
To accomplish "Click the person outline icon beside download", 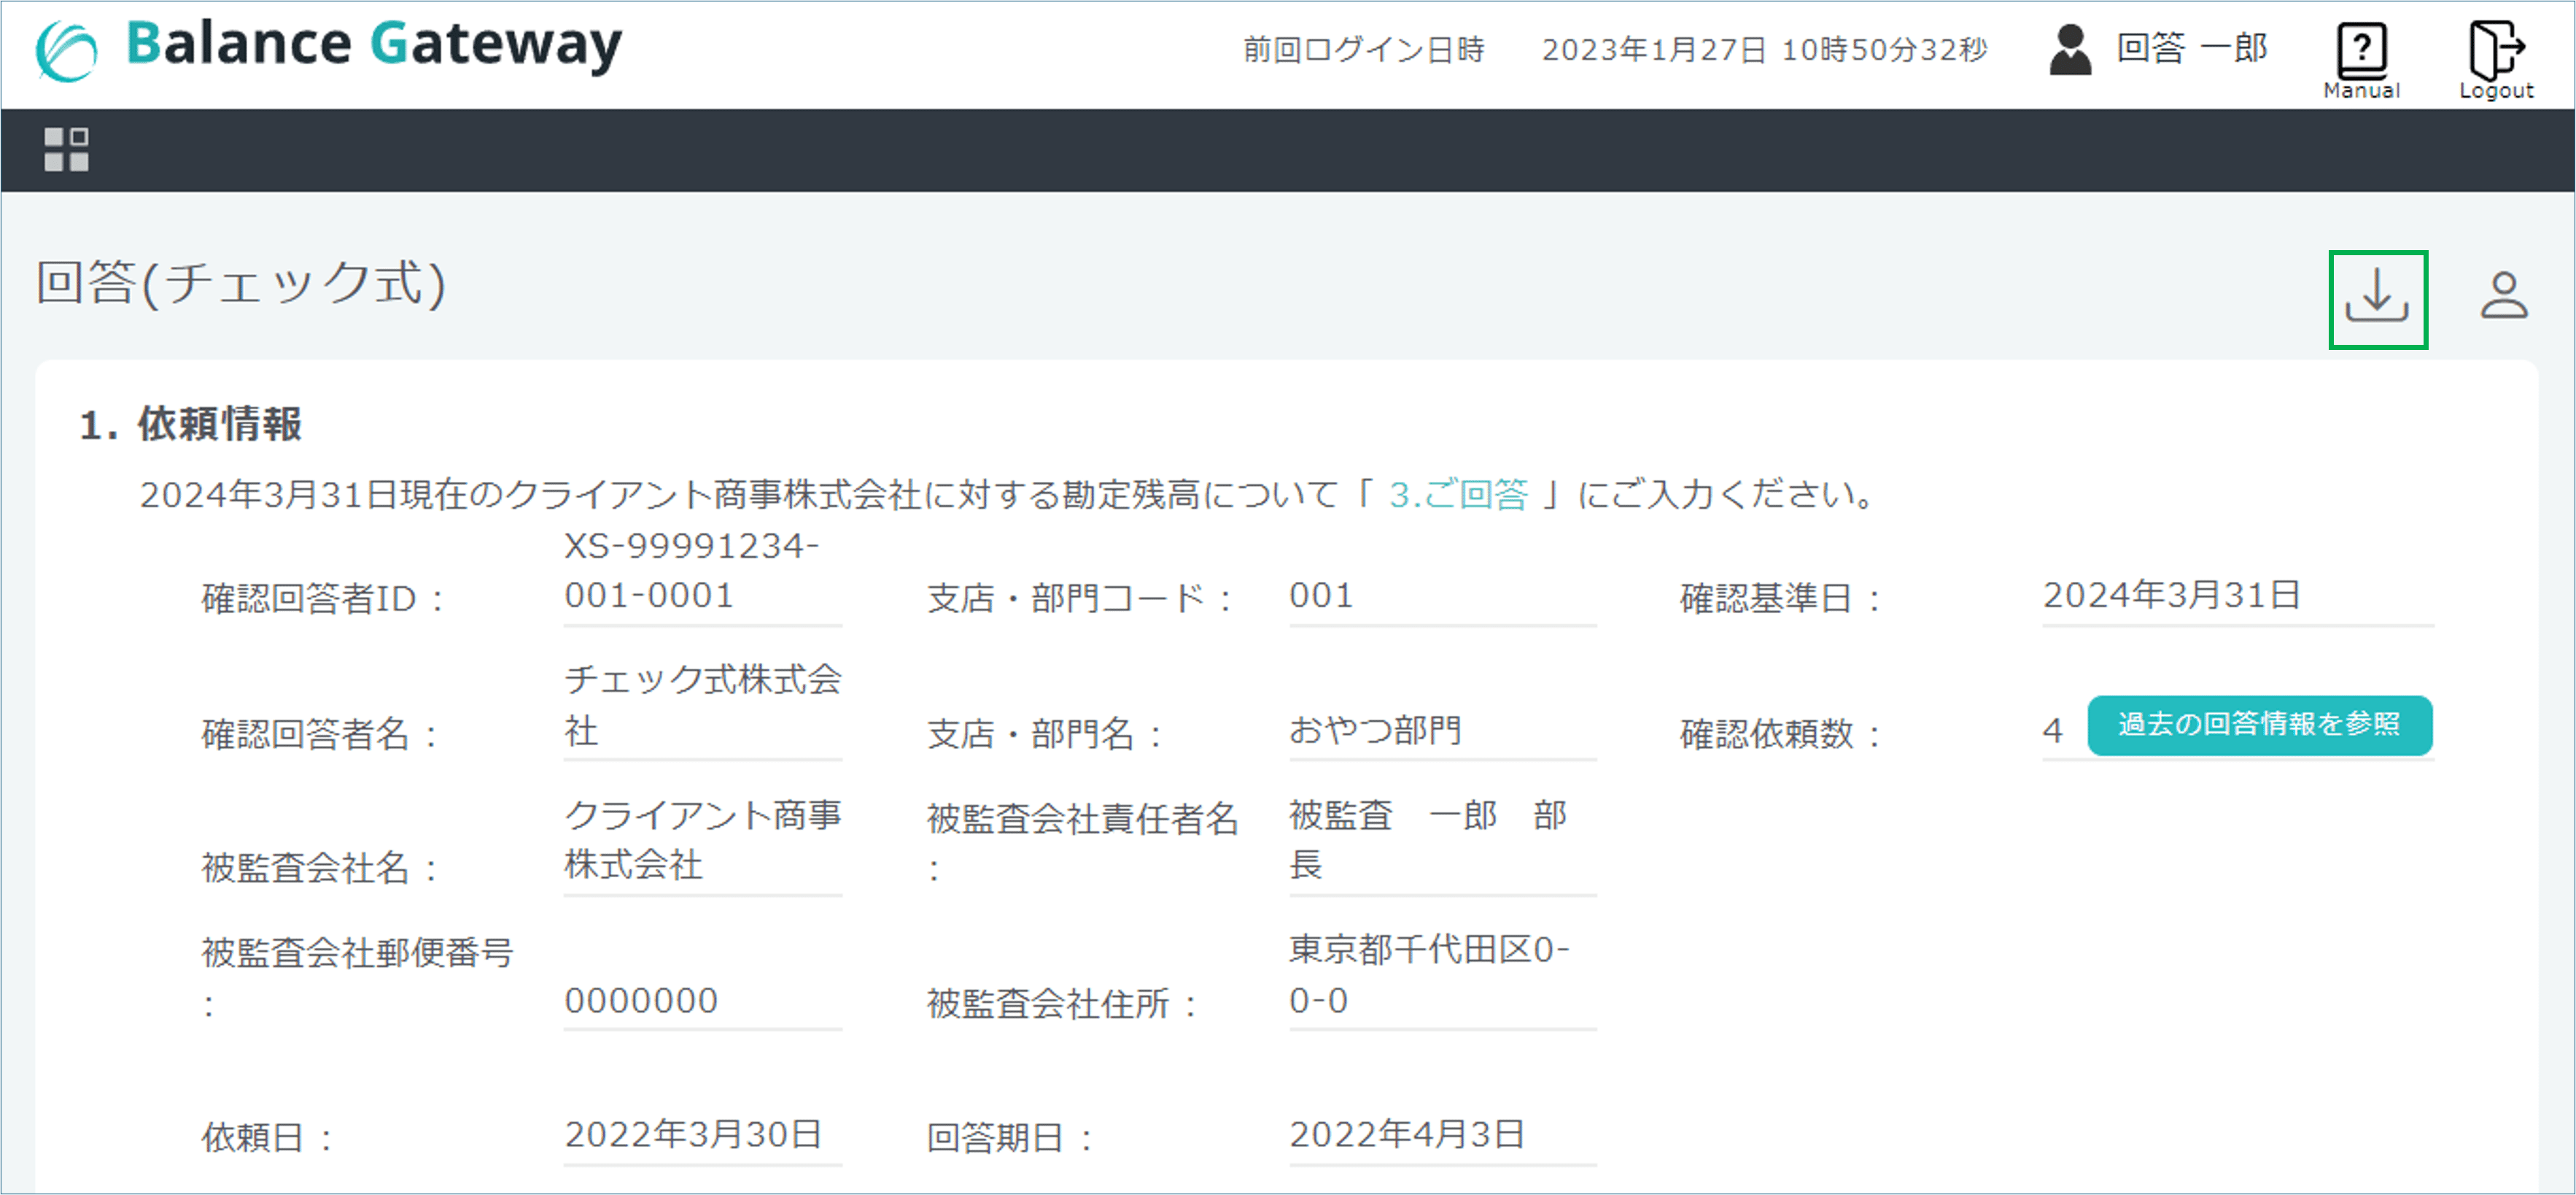I will click(x=2503, y=297).
